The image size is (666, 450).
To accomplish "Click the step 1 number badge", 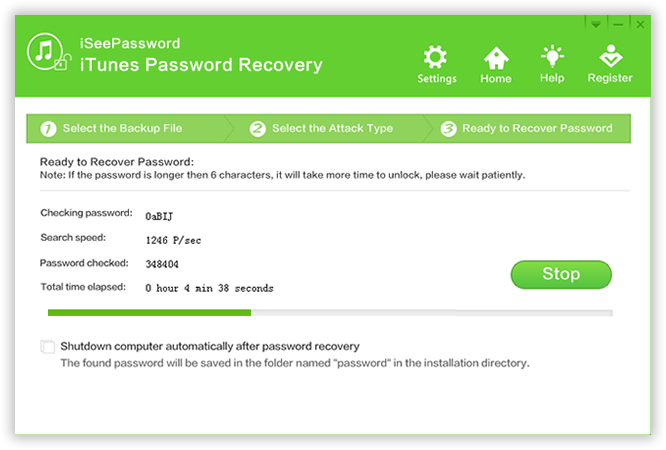I will [x=48, y=129].
